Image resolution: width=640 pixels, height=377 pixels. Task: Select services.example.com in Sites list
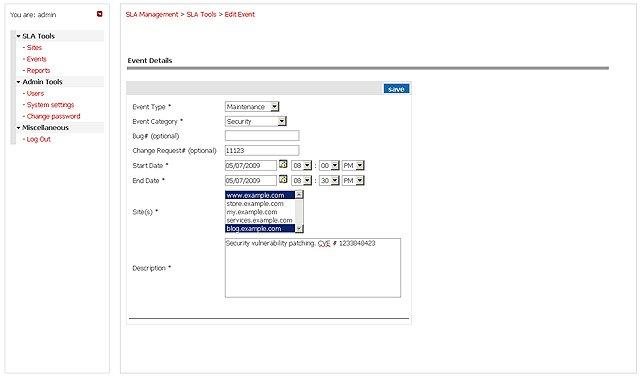(260, 220)
